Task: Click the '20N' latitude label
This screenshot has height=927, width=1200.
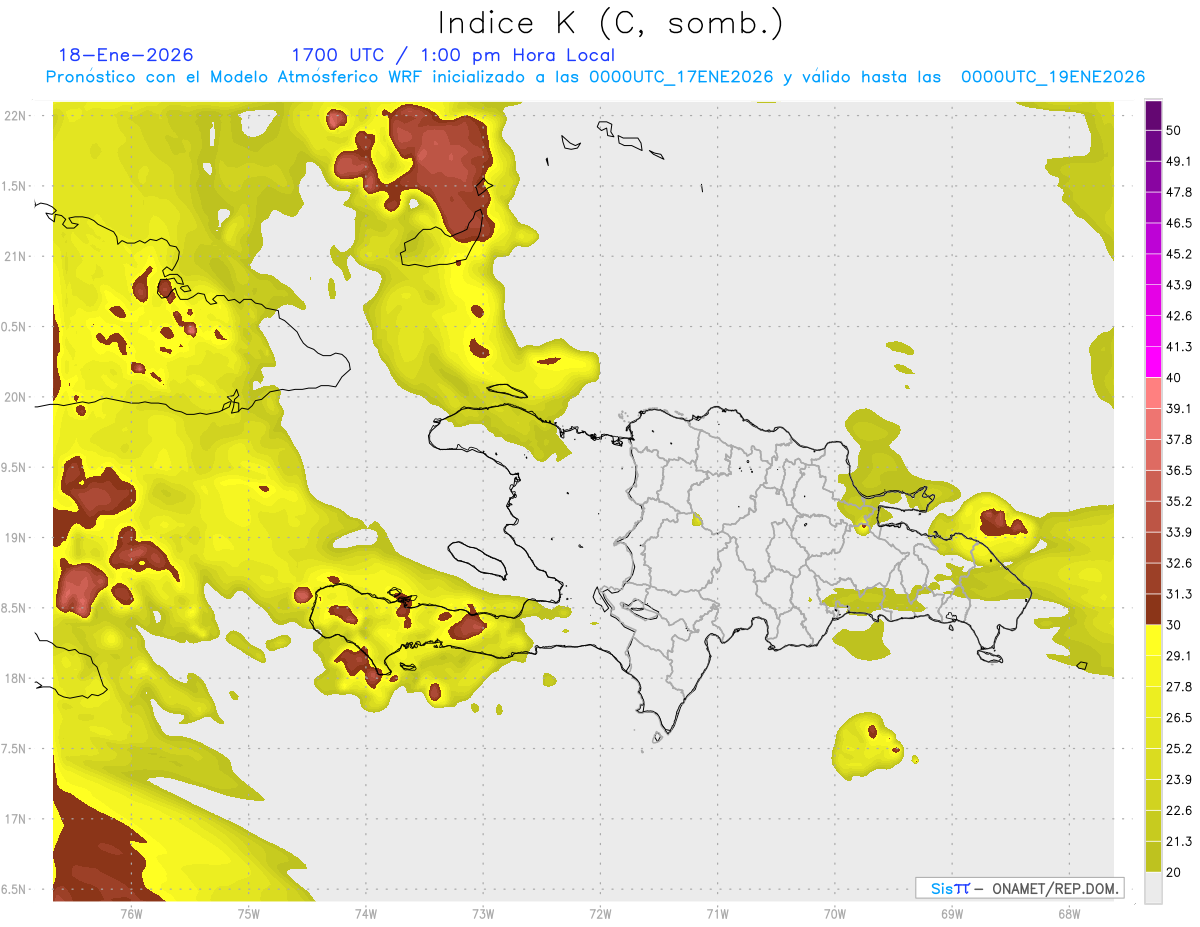Action: (x=17, y=397)
